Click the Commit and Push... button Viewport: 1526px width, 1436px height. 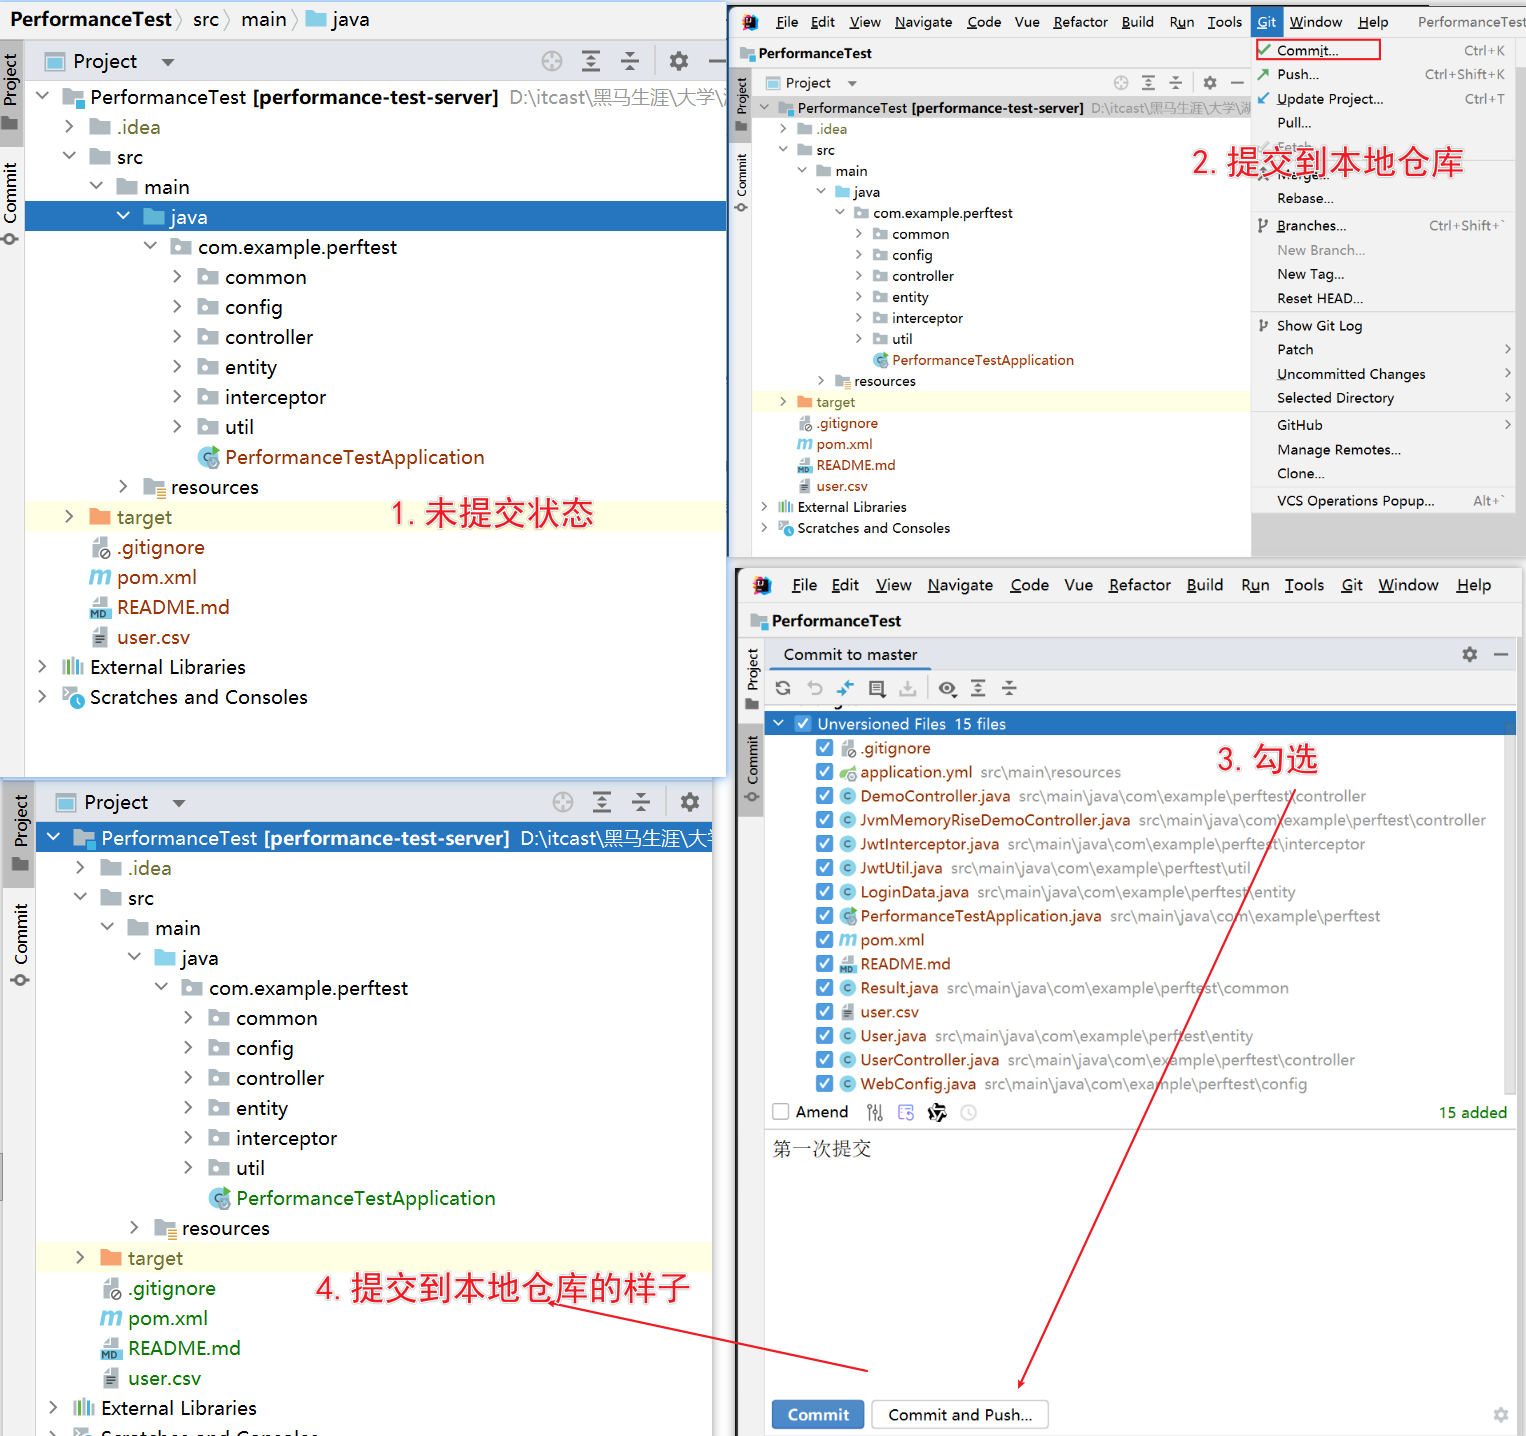click(x=960, y=1414)
